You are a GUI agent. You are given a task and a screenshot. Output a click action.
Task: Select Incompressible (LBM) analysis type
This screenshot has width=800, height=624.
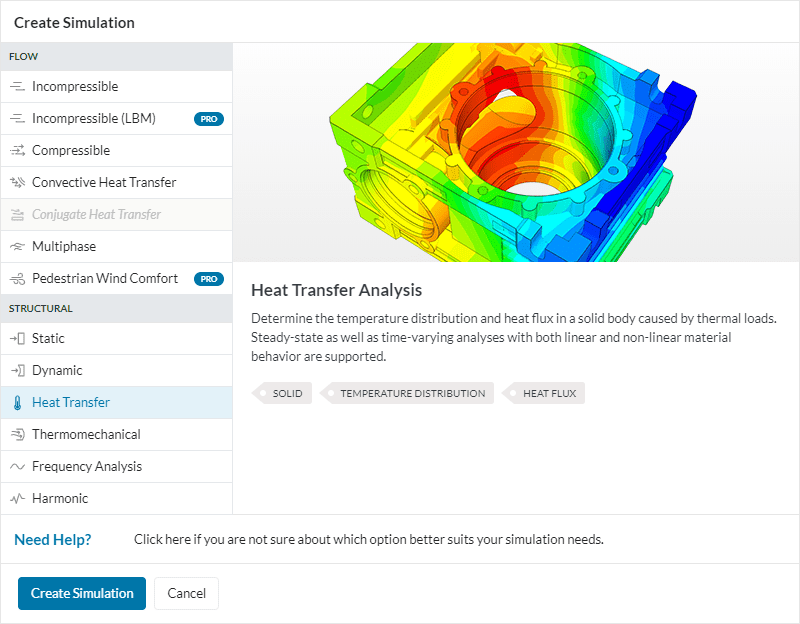(94, 119)
